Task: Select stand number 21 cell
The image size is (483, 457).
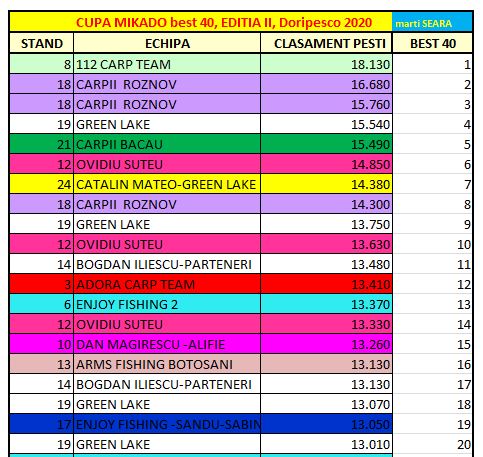Action: tap(42, 144)
